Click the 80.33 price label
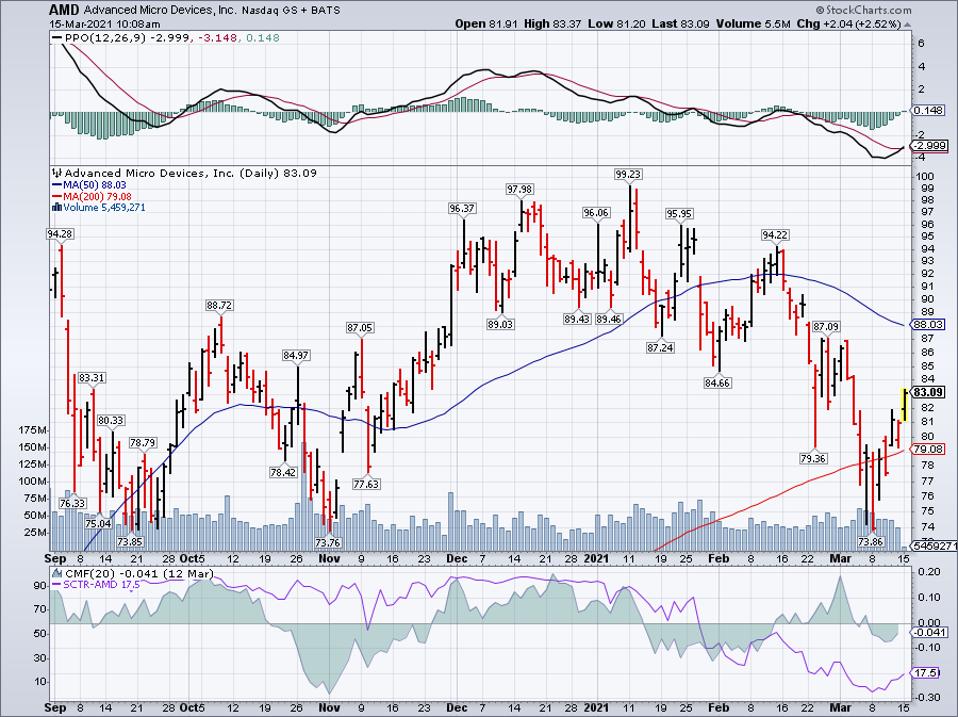Screen dimensions: 958x717 [x=111, y=420]
